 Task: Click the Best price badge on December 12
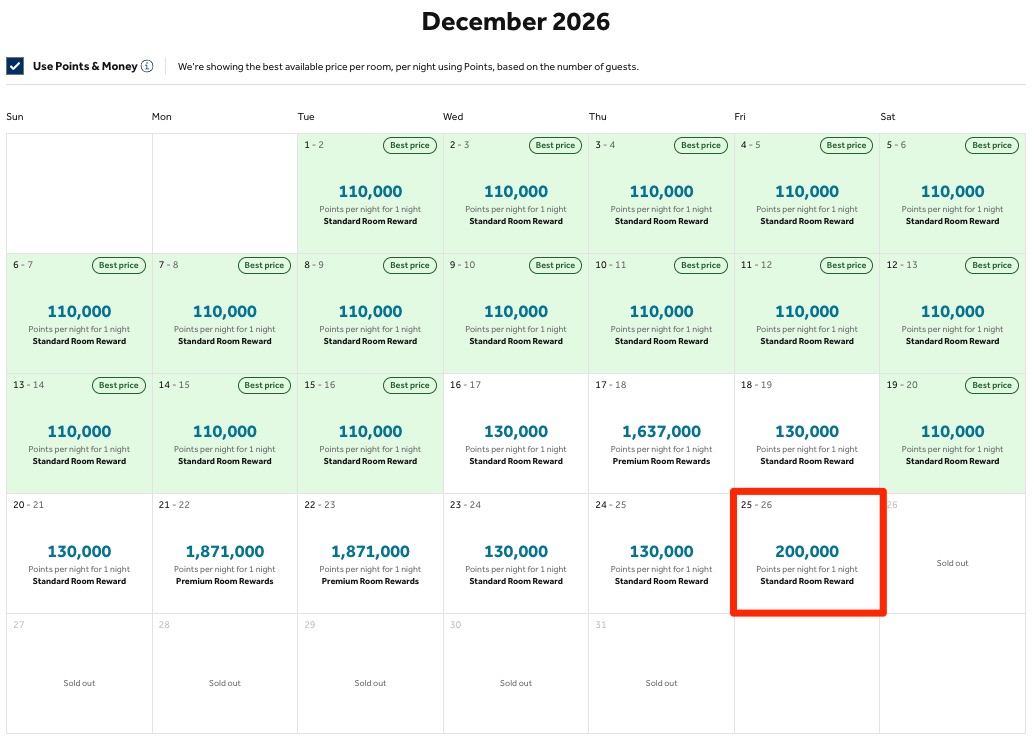[x=991, y=265]
